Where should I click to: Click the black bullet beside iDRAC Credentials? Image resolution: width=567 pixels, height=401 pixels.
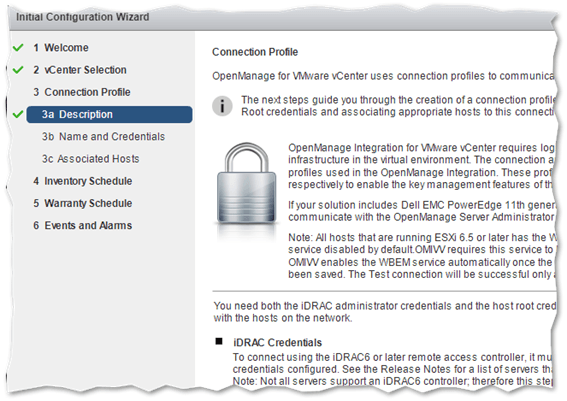(219, 341)
